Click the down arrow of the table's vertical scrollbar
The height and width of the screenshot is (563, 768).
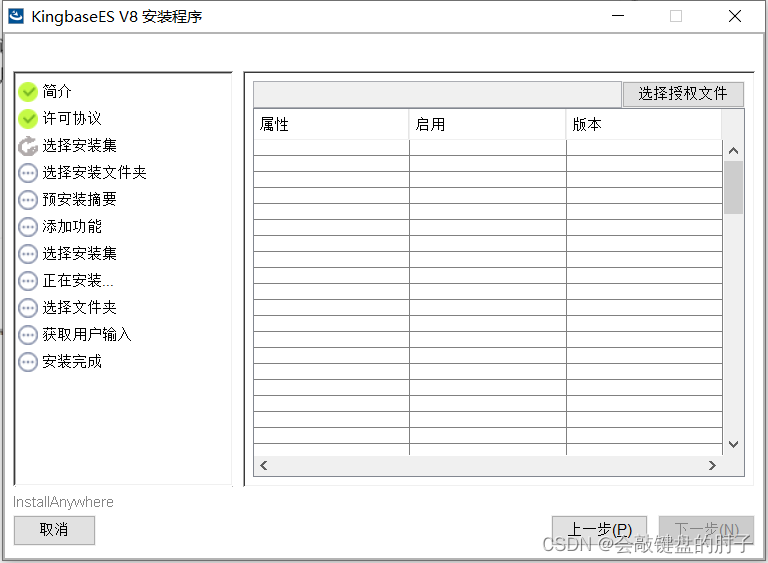(733, 444)
